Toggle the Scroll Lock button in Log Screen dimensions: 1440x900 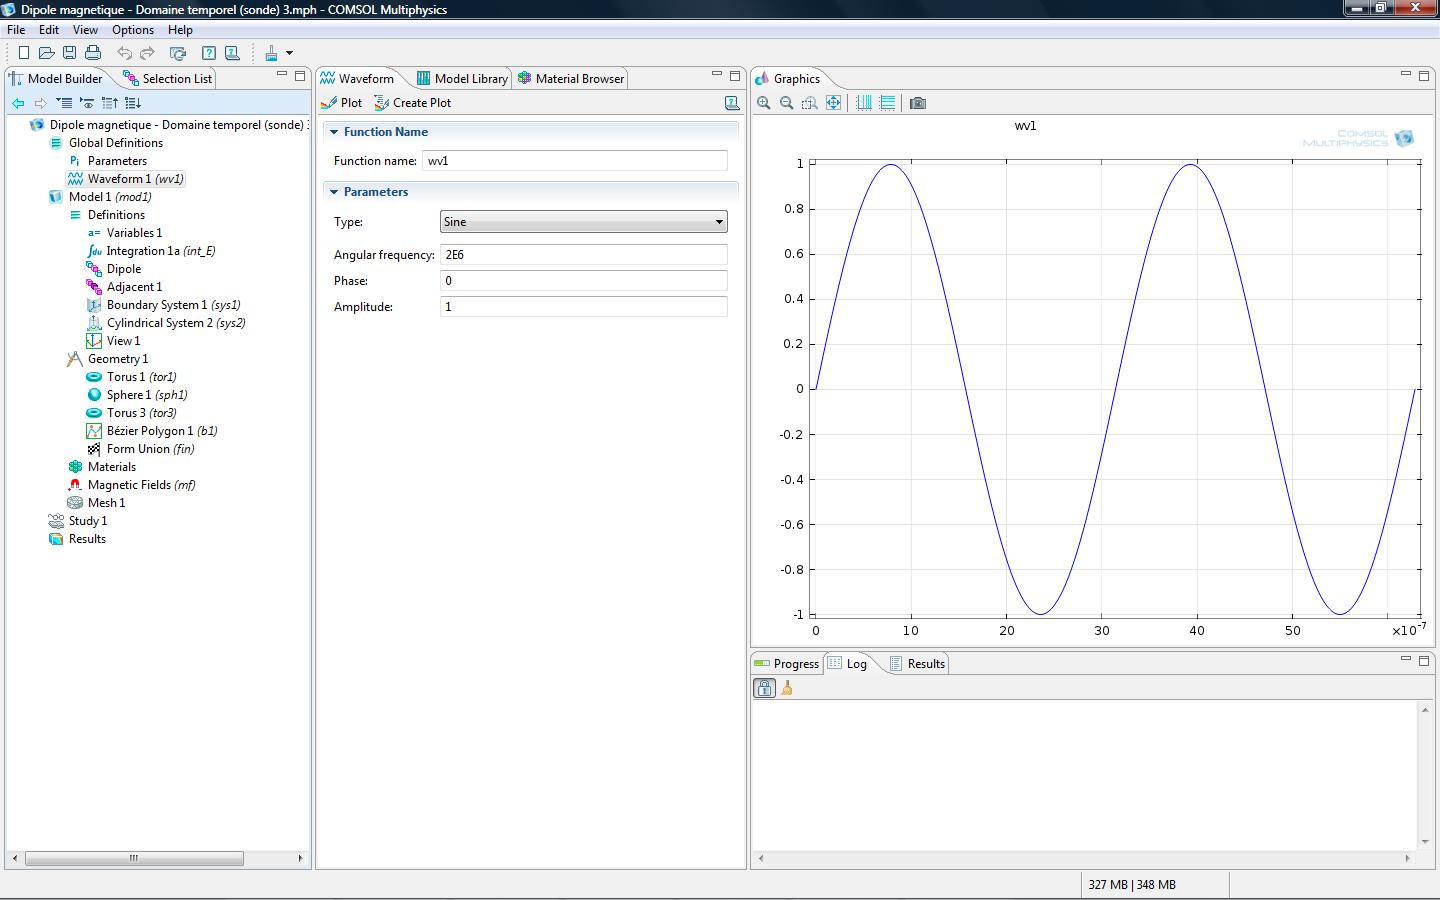click(x=764, y=688)
